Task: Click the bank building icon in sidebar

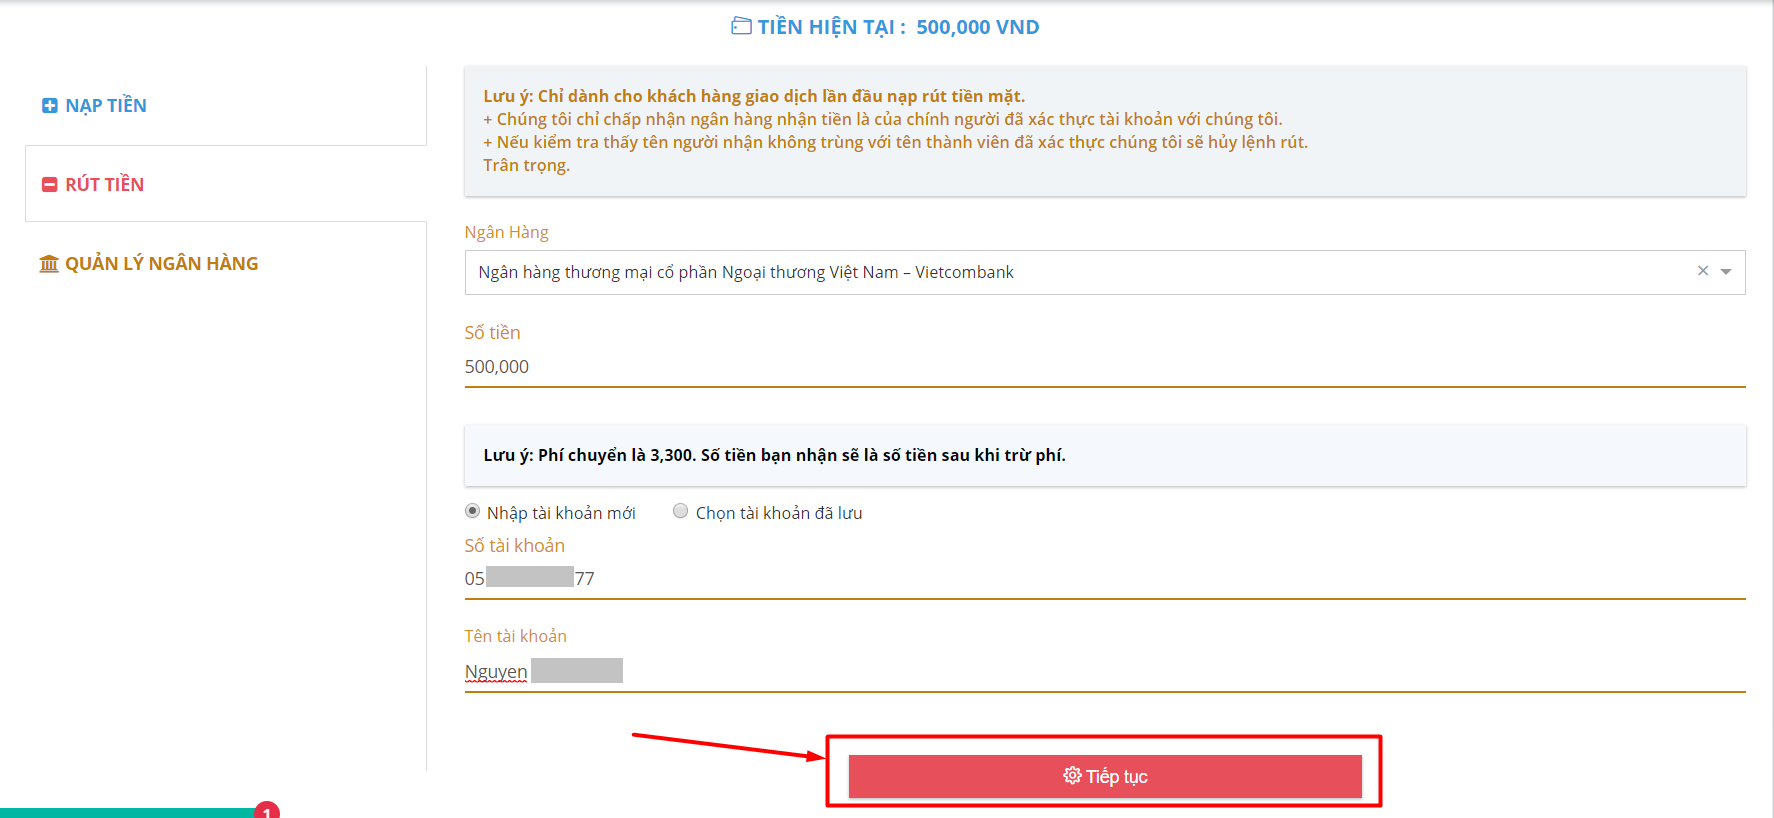Action: tap(49, 264)
